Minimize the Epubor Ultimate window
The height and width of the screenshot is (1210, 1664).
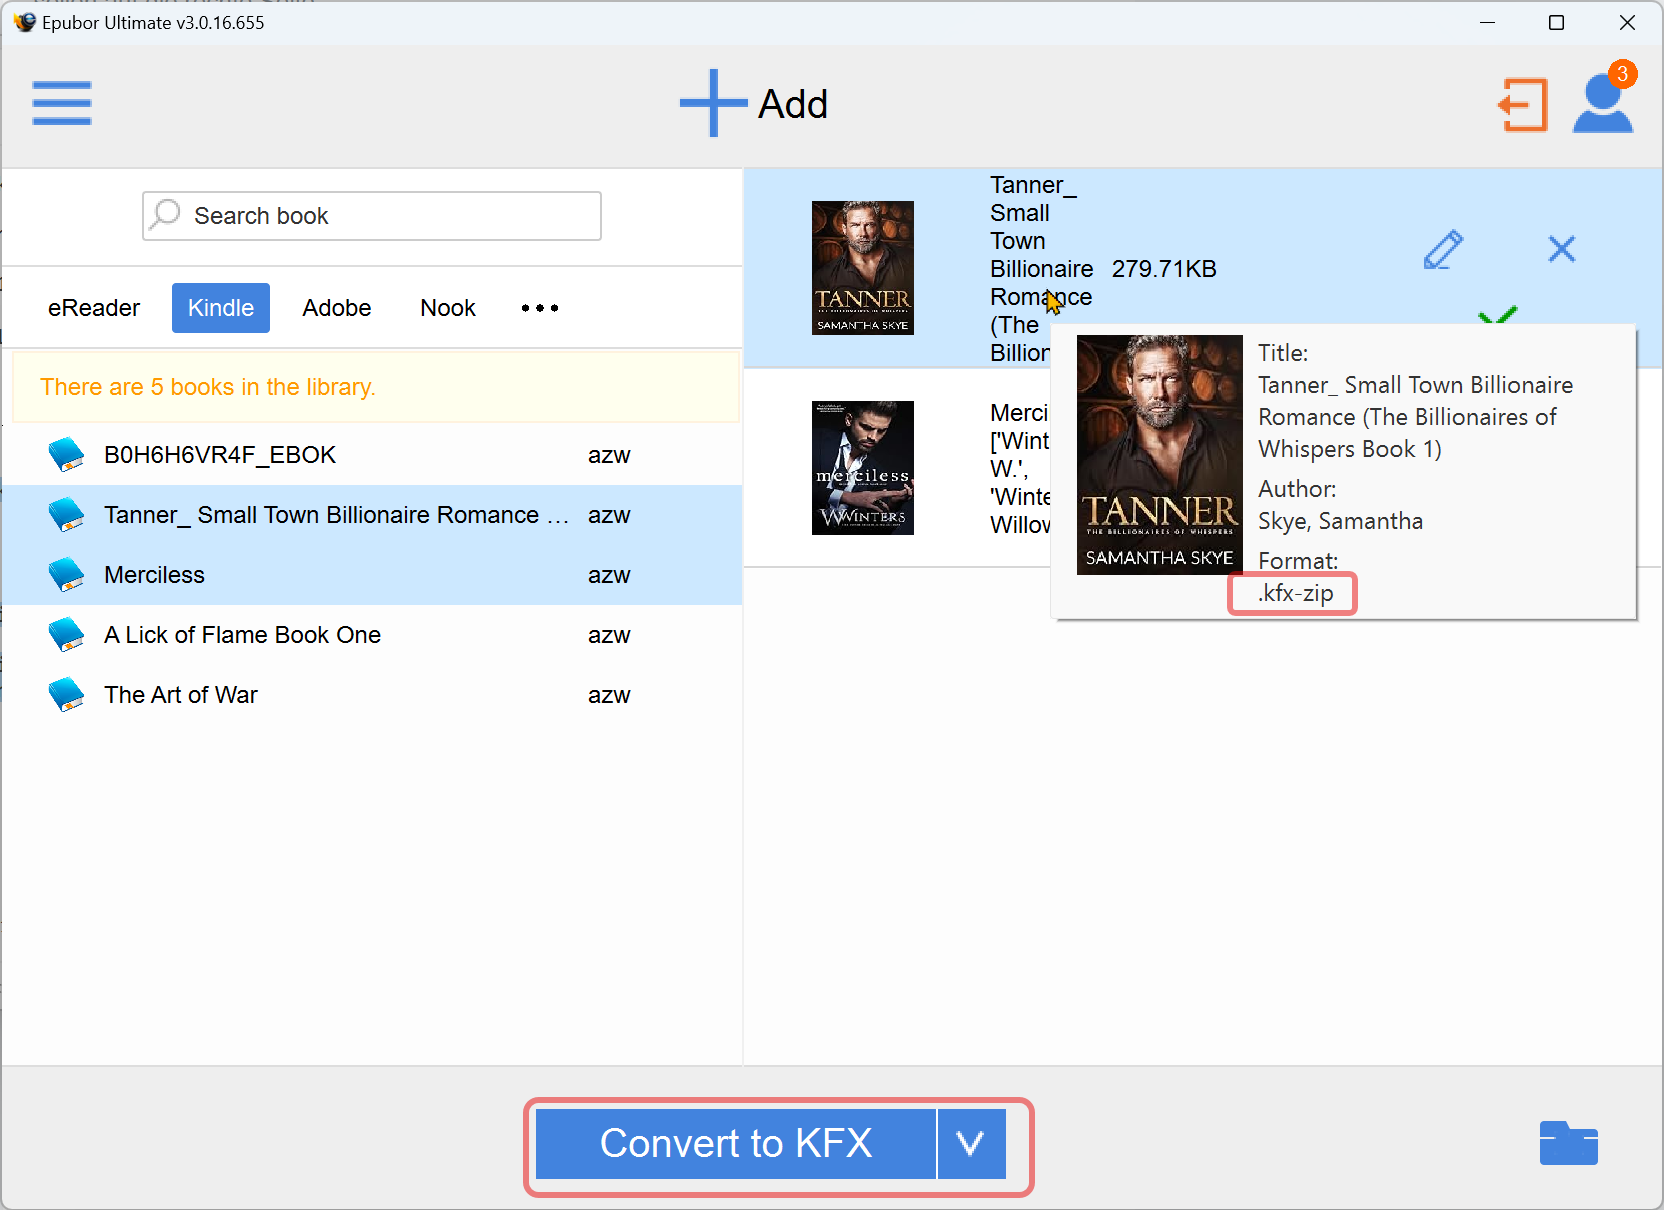coord(1488,22)
